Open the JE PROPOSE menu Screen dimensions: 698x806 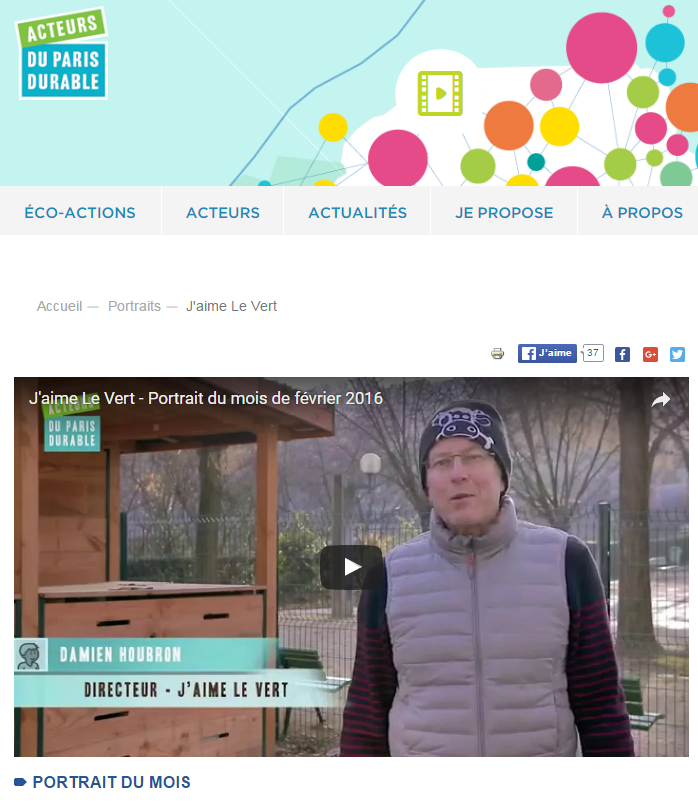click(504, 212)
